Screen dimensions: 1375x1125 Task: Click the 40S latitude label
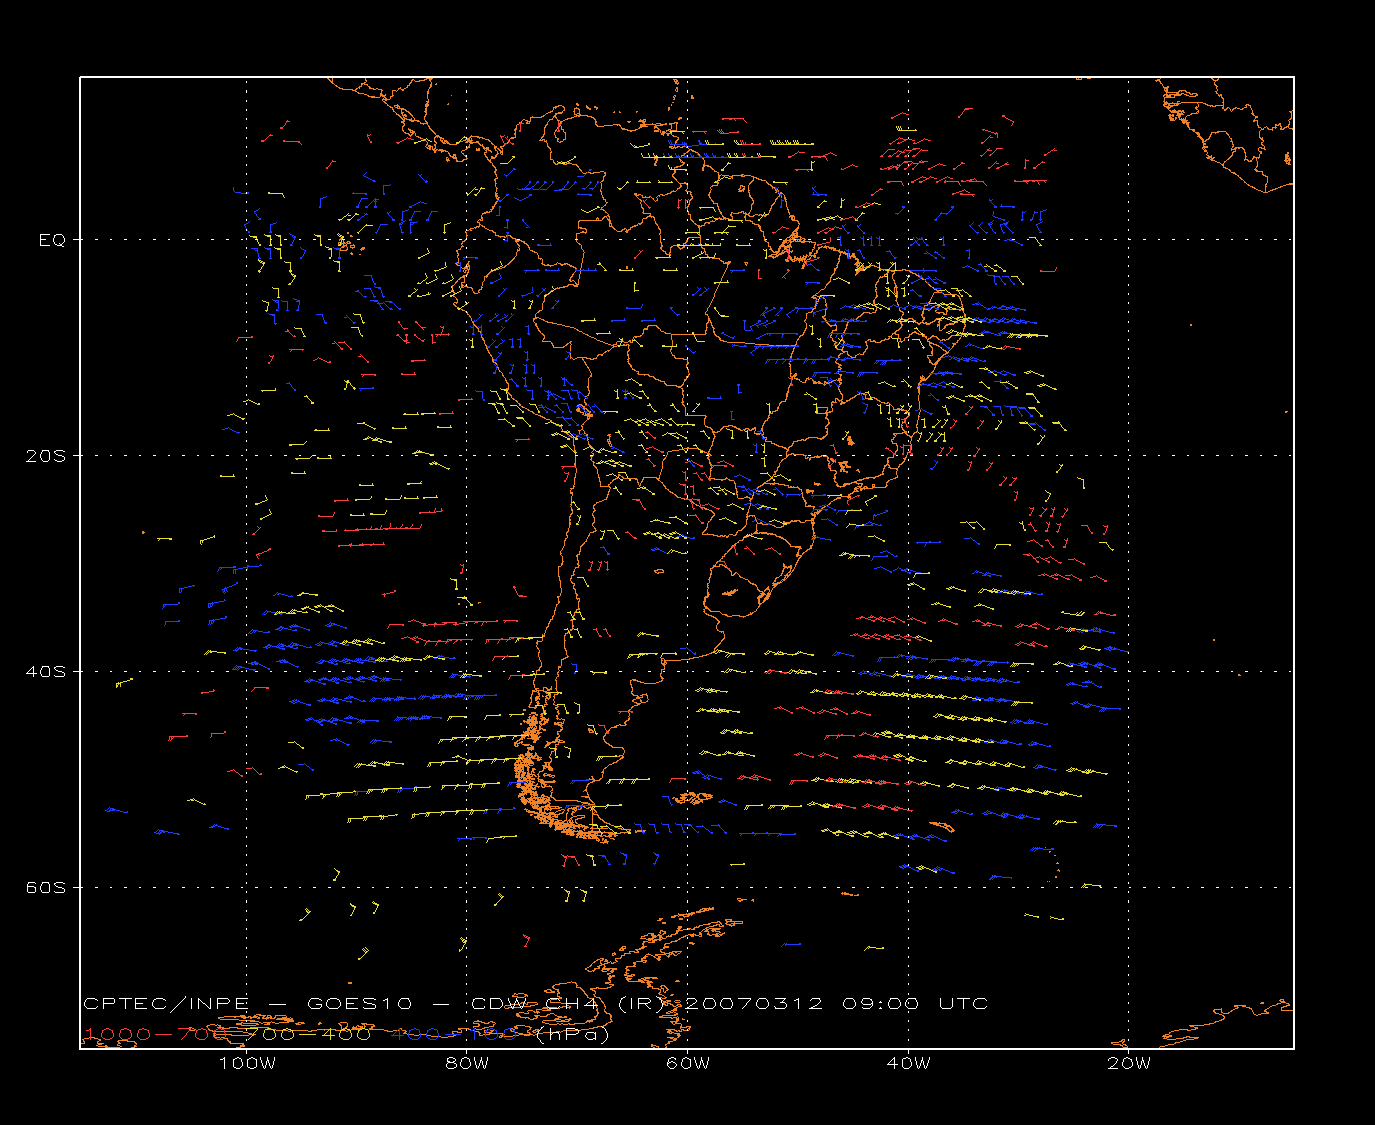(45, 671)
